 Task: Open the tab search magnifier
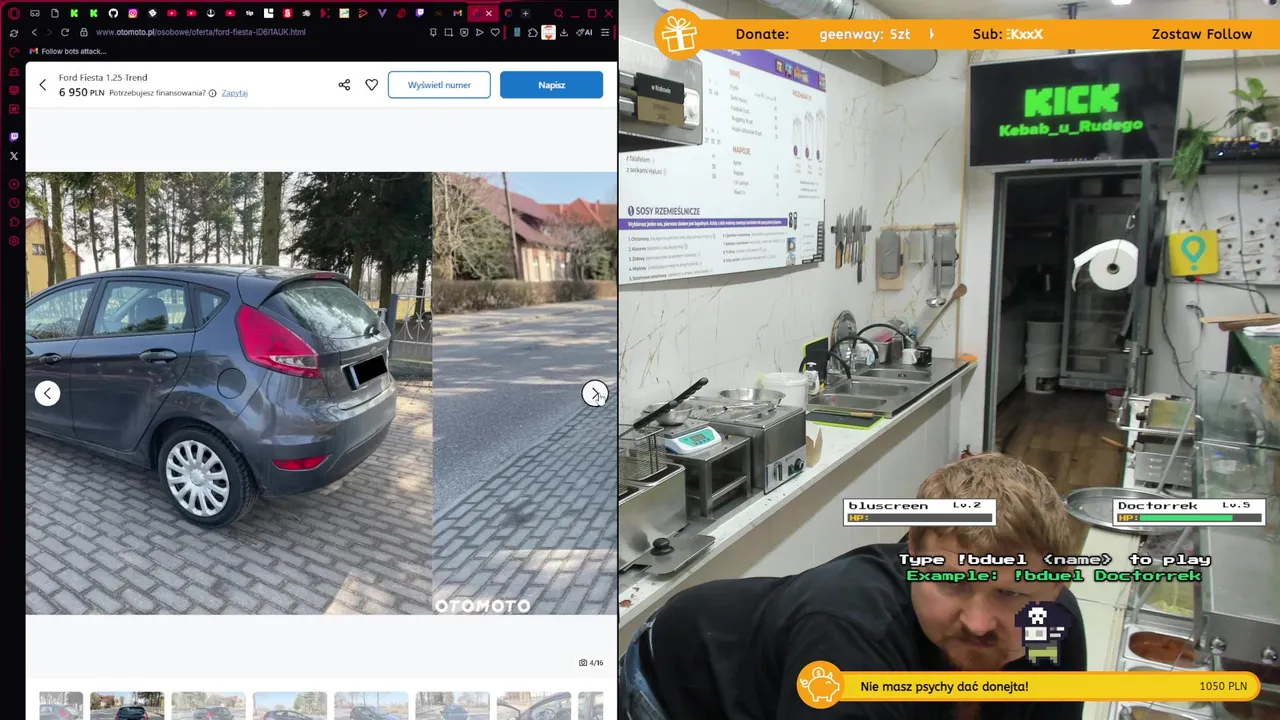(x=558, y=13)
